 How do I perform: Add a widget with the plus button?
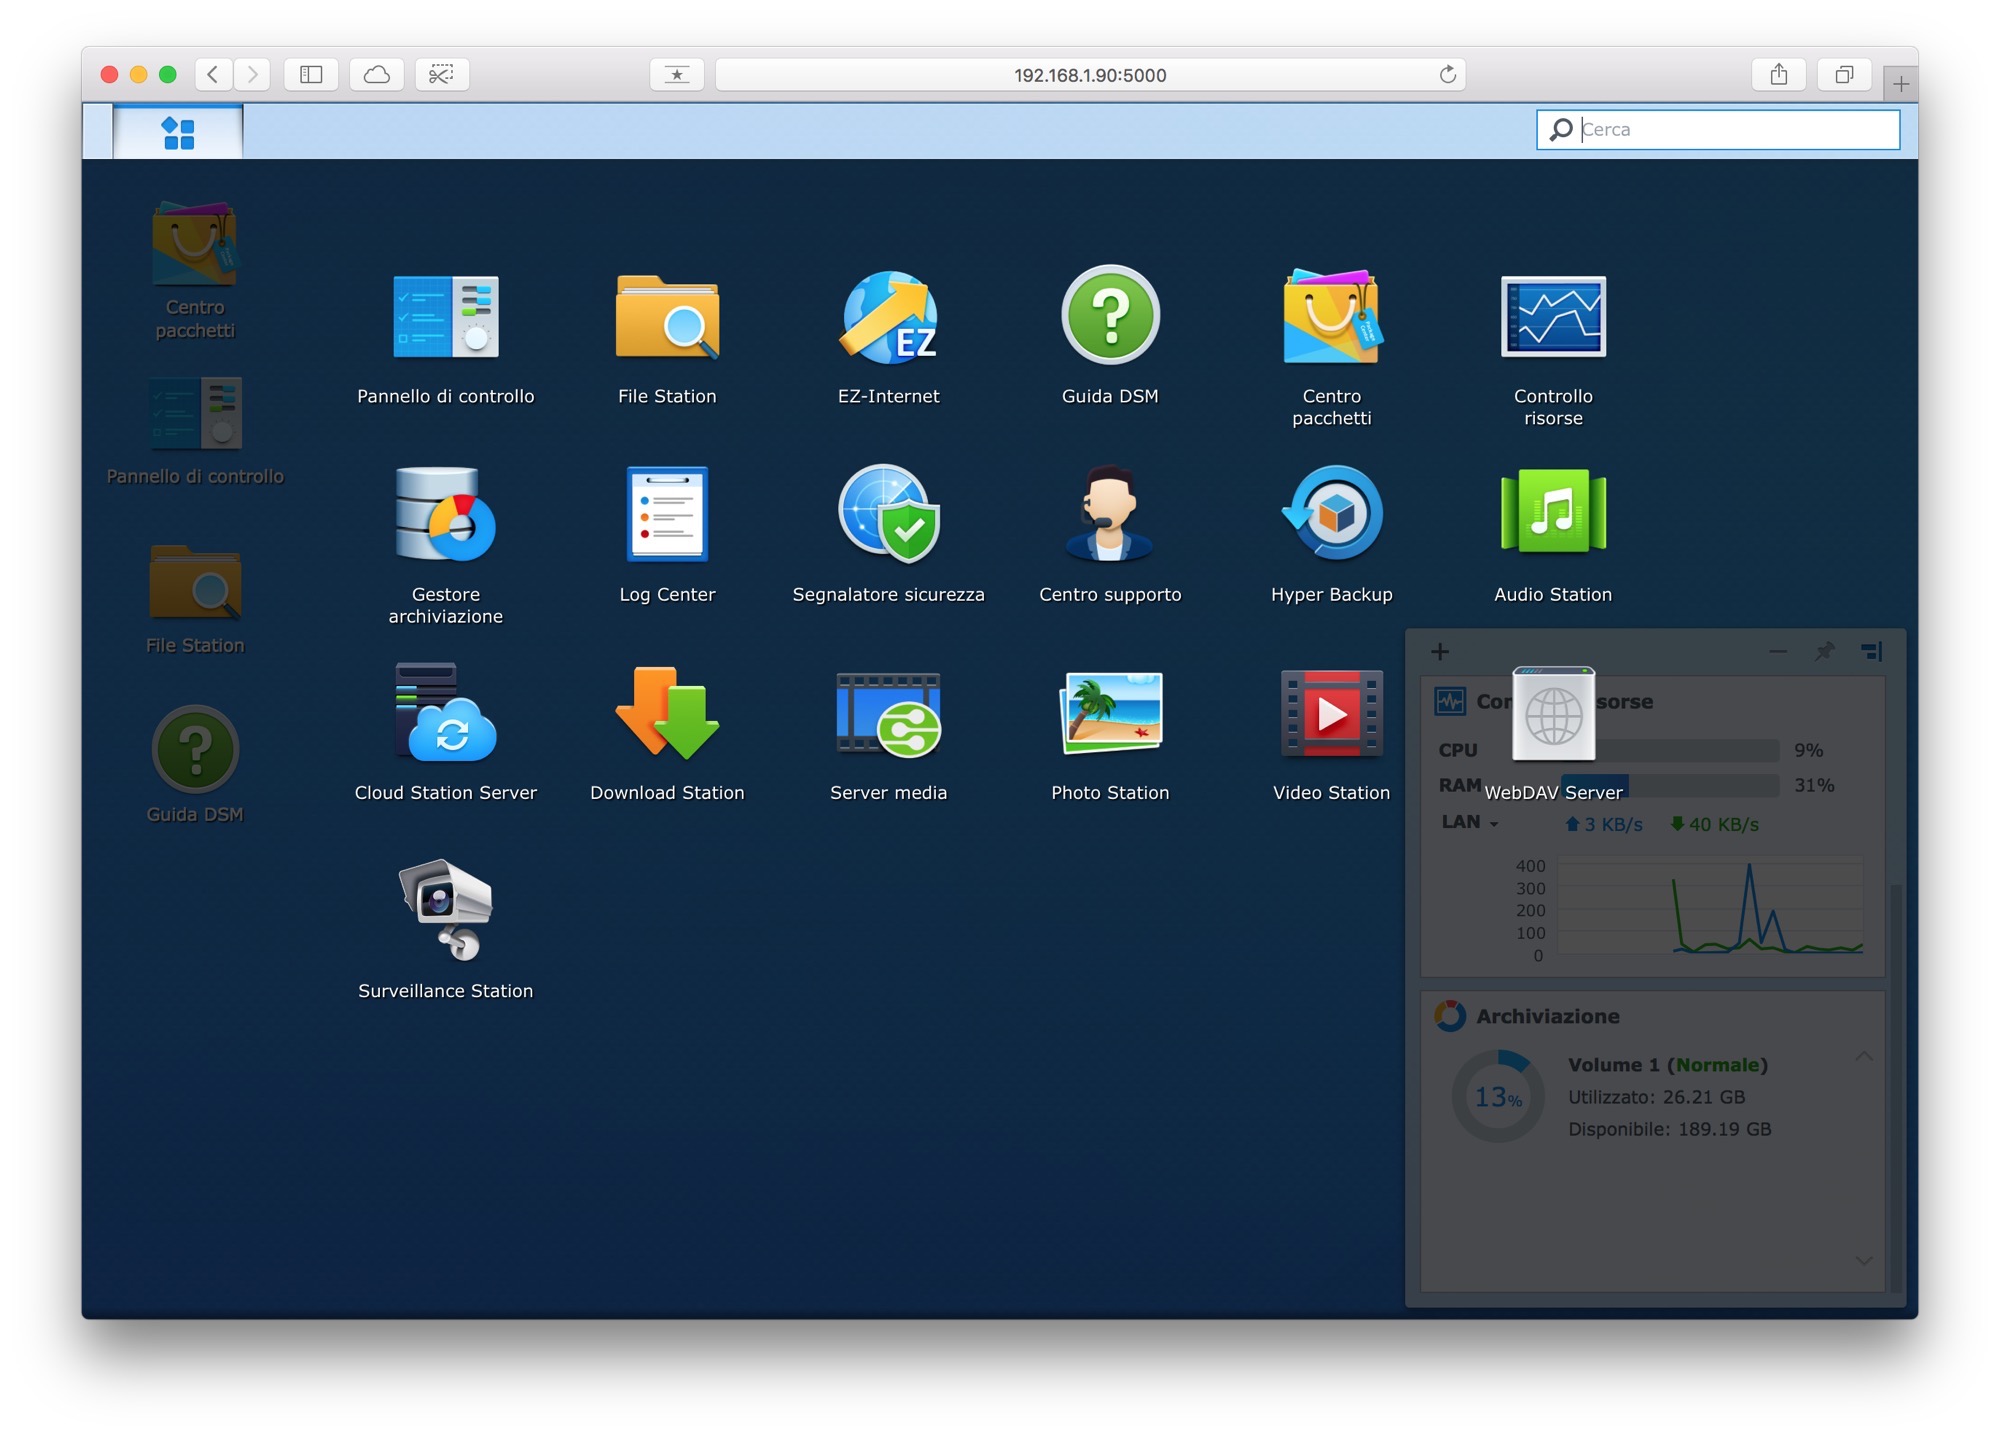[x=1440, y=652]
